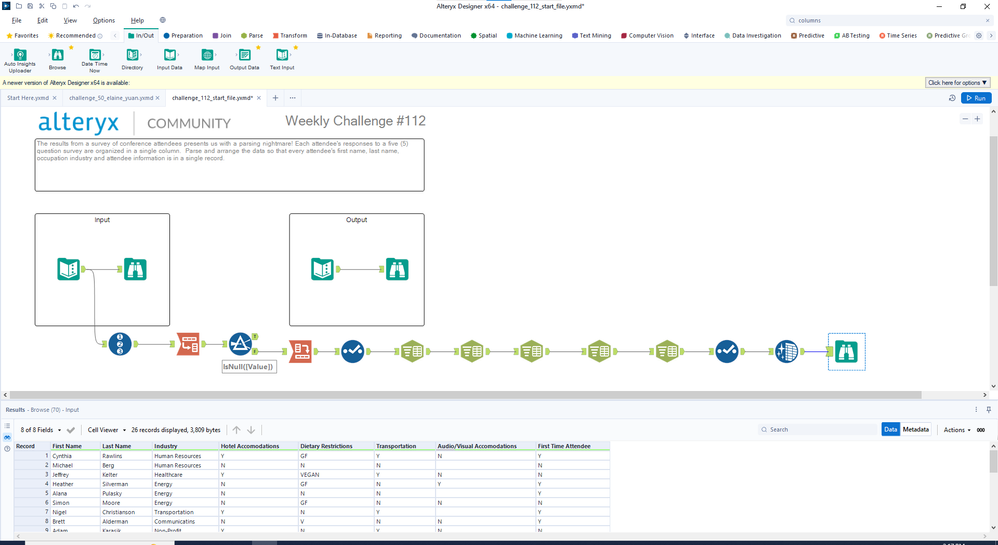Switch to the Parse tool category
This screenshot has height=545, width=998.
252,36
